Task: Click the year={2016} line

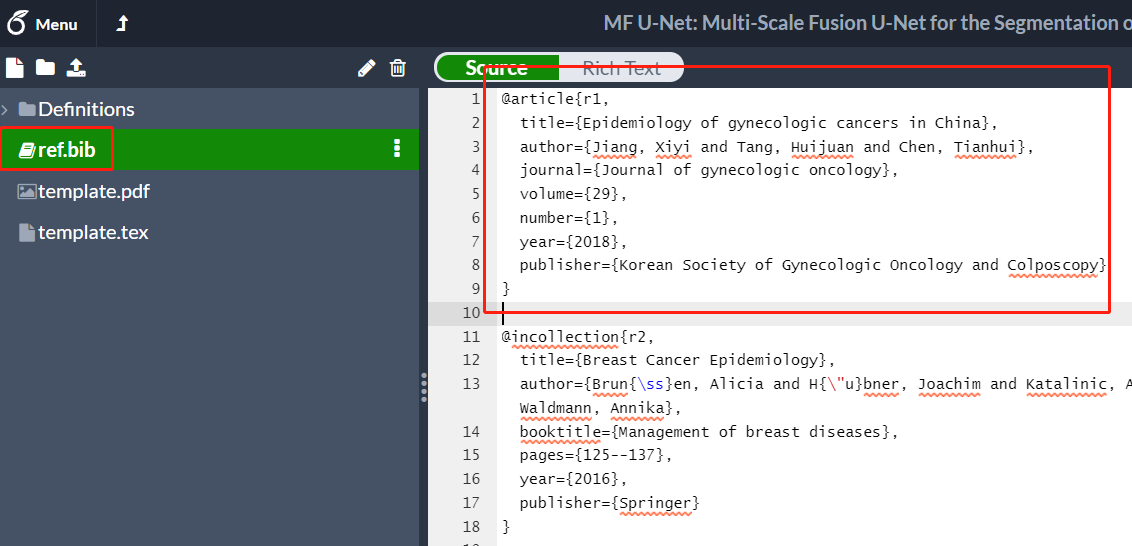Action: [x=574, y=479]
